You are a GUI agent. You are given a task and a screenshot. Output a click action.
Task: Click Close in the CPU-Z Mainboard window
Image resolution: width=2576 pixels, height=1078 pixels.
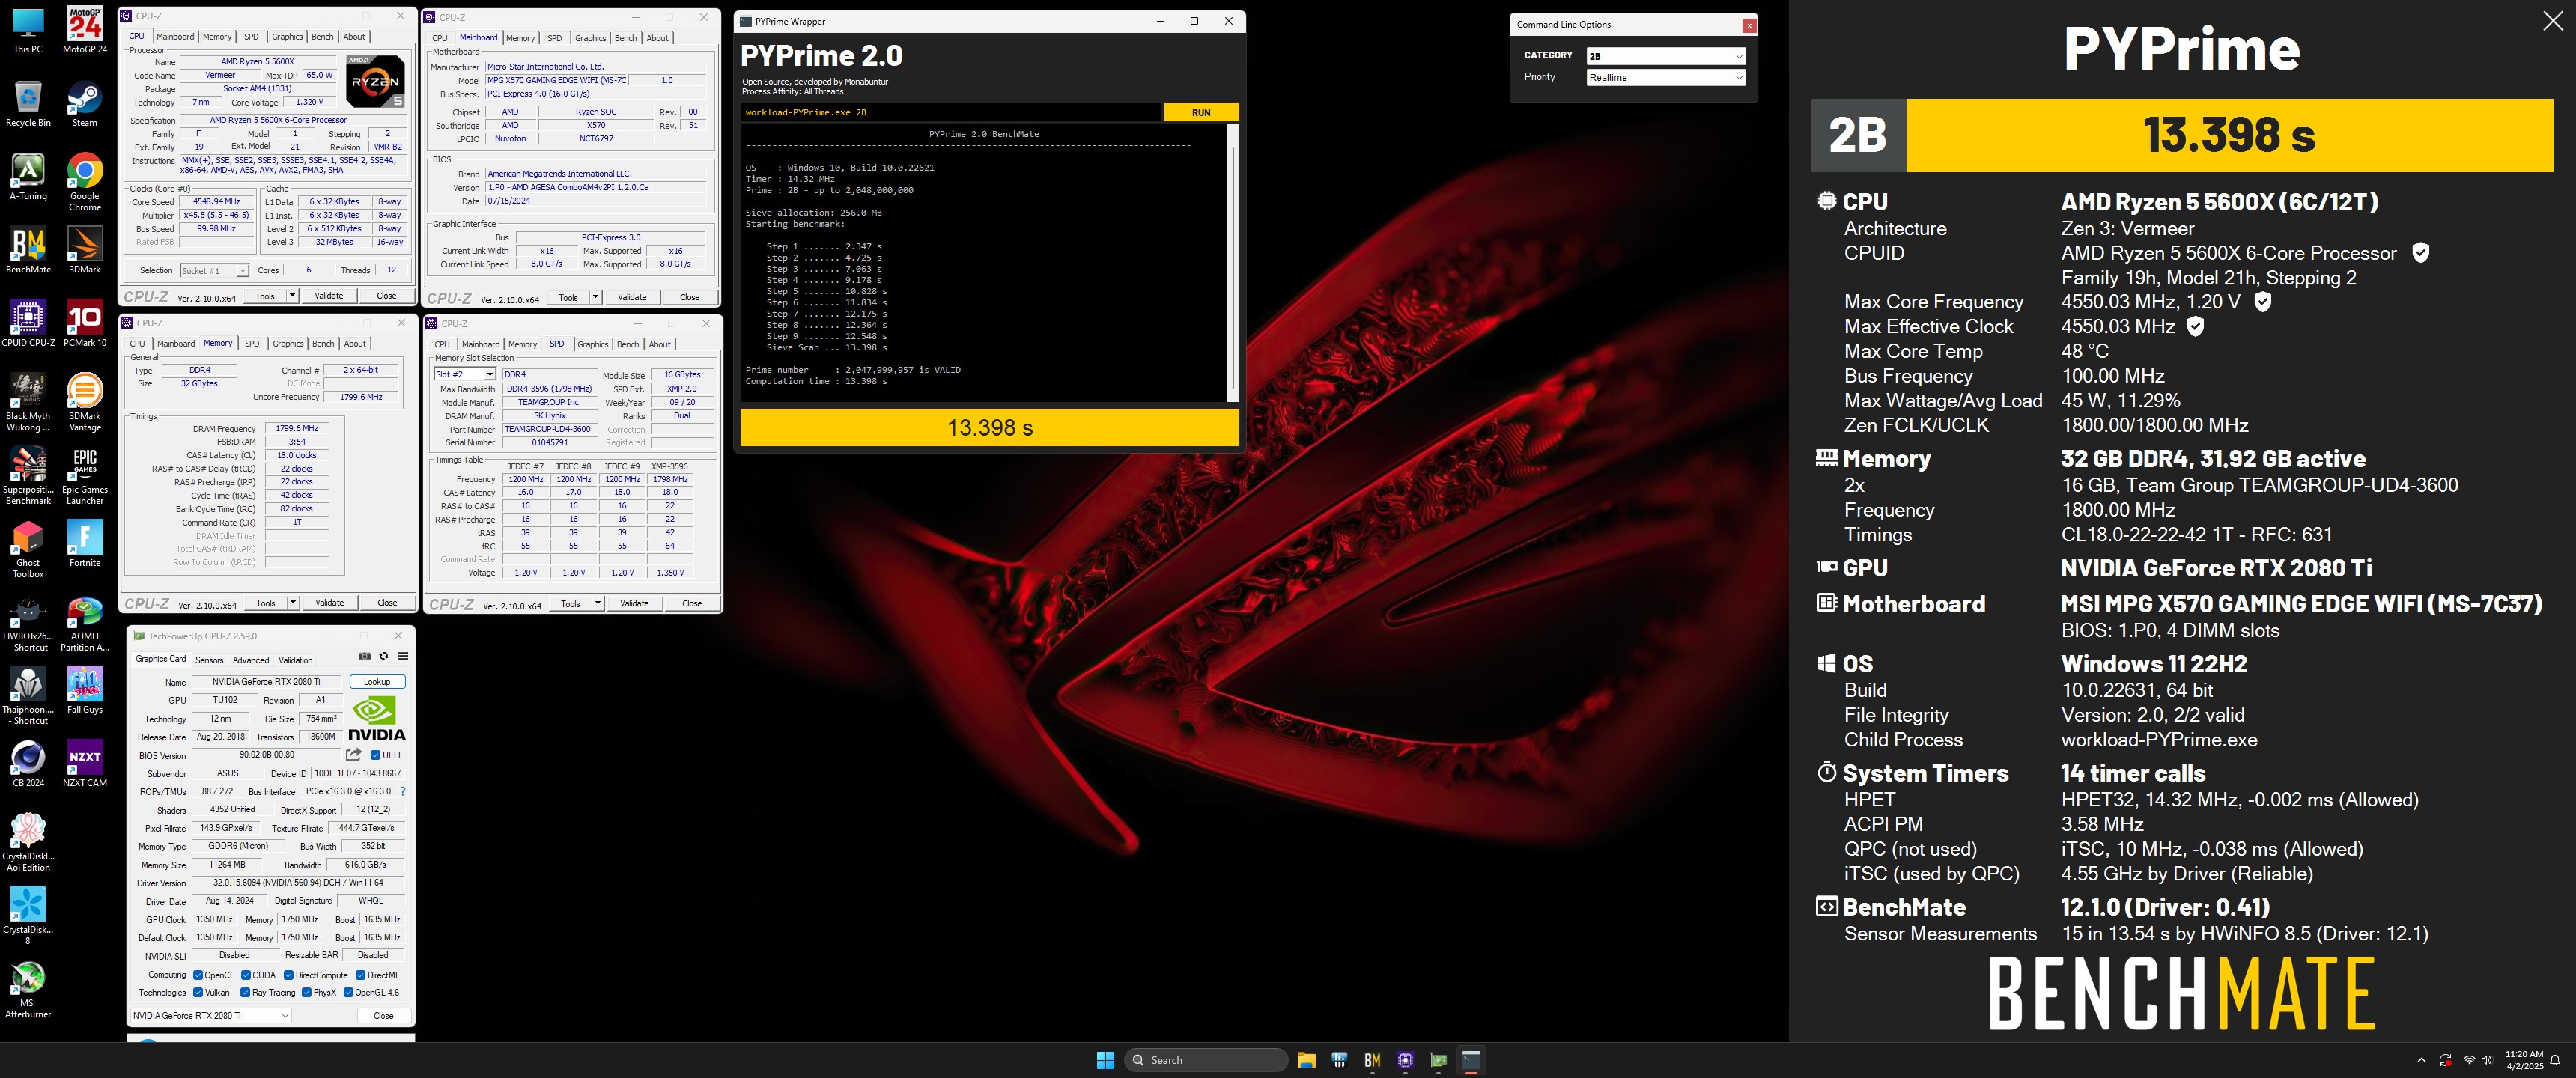[690, 297]
